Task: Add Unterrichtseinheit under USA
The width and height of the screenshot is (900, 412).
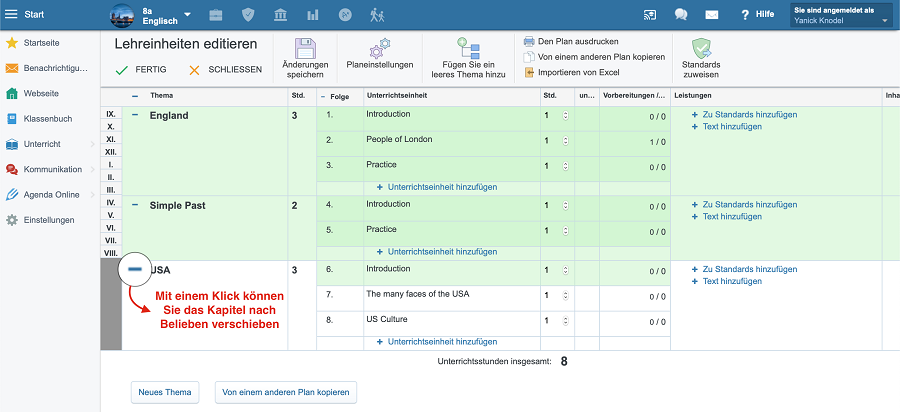Action: (437, 342)
